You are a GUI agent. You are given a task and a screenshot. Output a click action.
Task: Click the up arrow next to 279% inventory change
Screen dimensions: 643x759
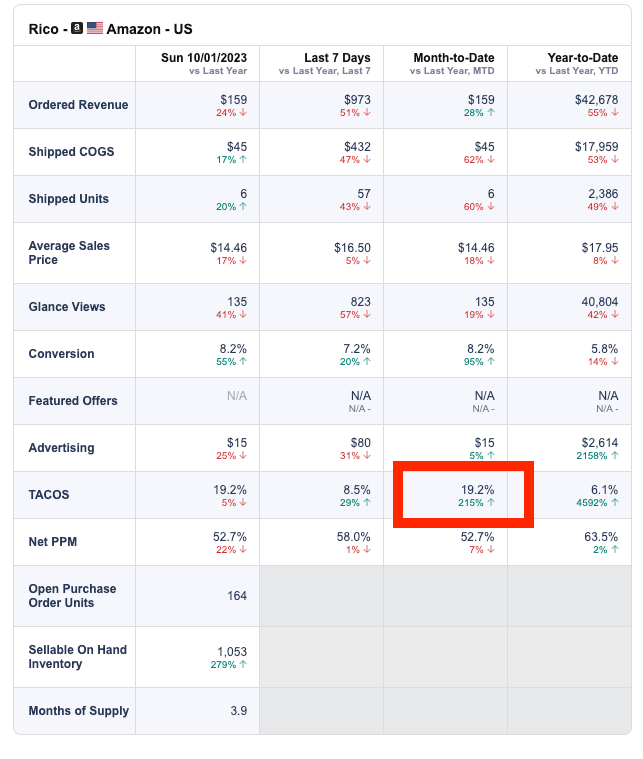pyautogui.click(x=243, y=664)
